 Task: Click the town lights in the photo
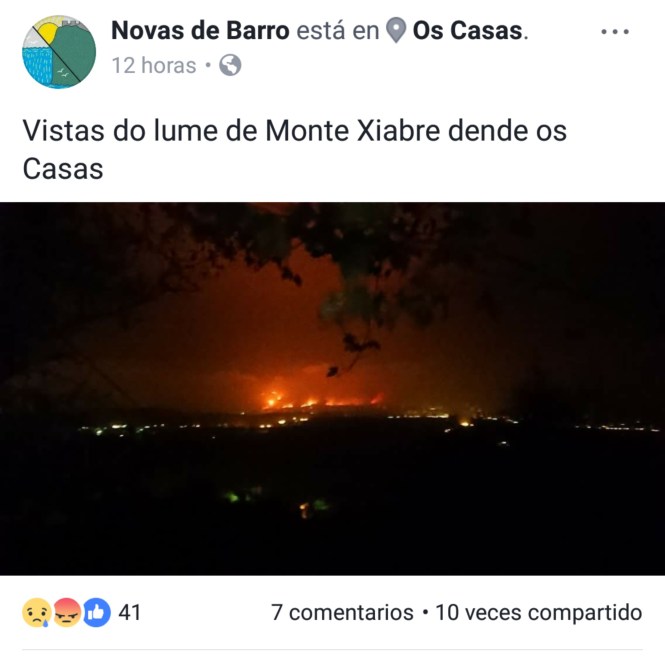coord(298,425)
